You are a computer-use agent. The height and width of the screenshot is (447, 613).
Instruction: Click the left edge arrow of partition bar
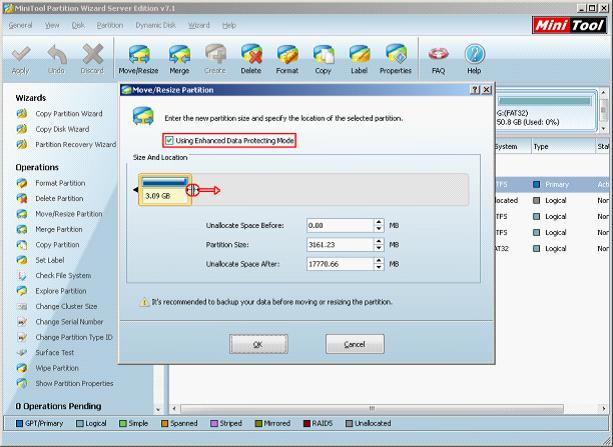136,190
